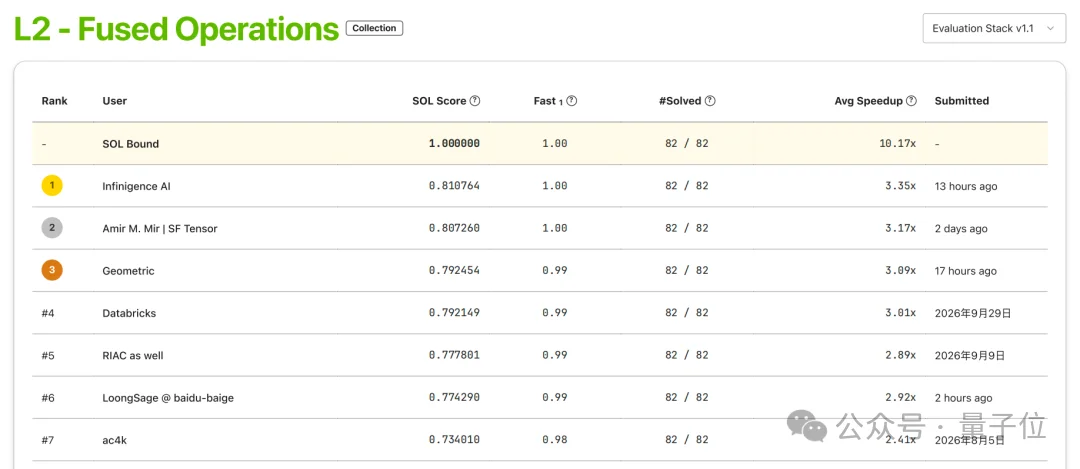Click the 3.35x average speedup value

tap(901, 186)
